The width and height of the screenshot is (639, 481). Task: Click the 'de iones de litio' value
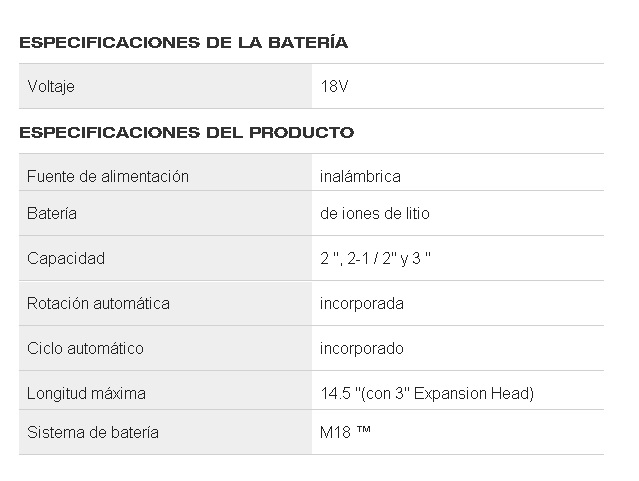tap(375, 214)
